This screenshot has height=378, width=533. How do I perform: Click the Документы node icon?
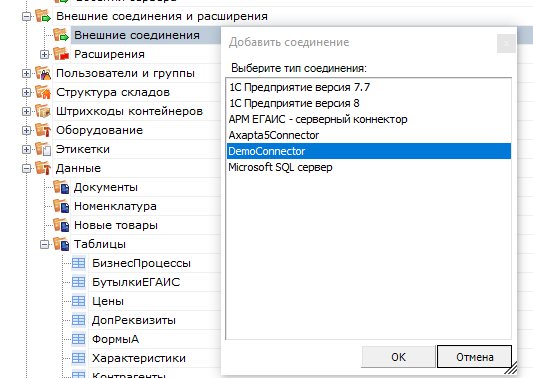point(61,187)
